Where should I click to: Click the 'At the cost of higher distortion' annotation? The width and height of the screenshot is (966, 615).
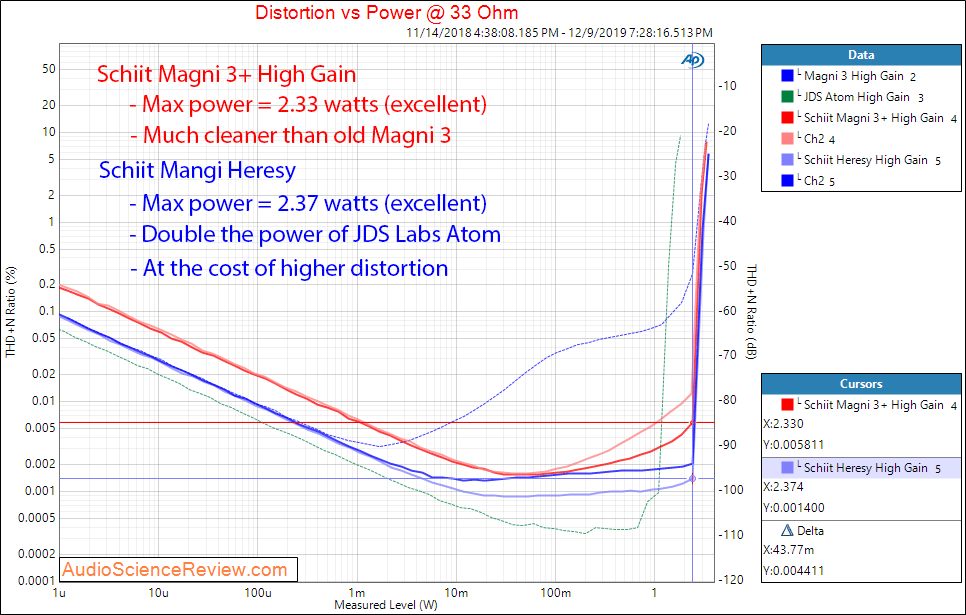289,268
